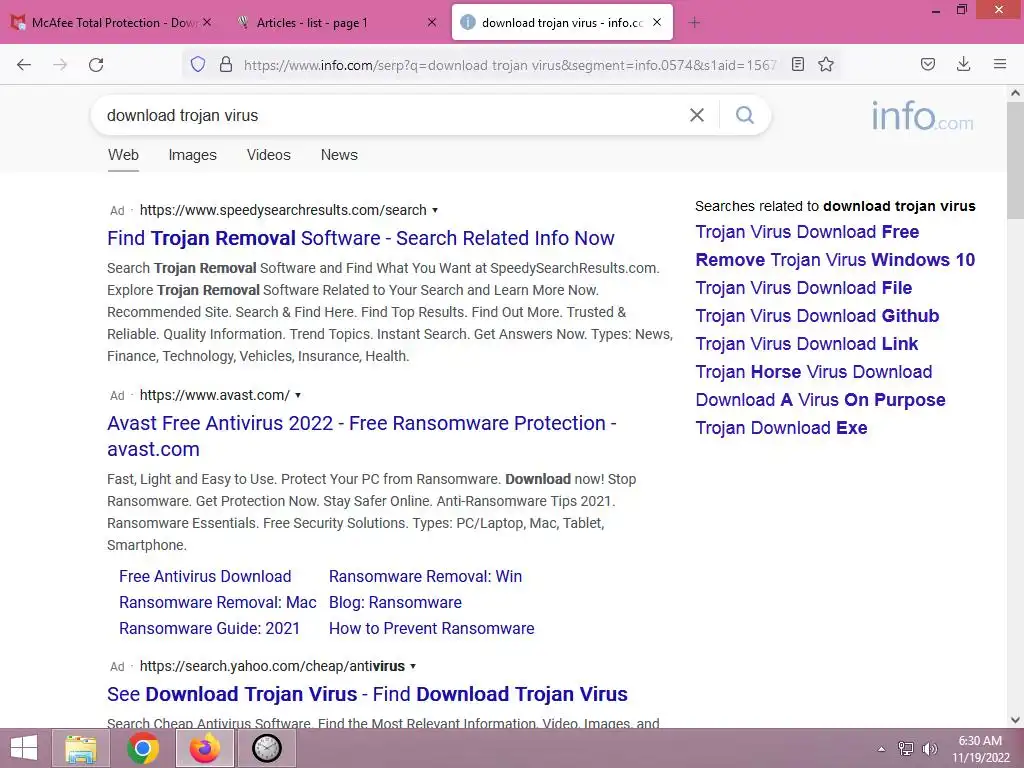1024x768 pixels.
Task: Open File Explorer from the taskbar
Action: (x=80, y=748)
